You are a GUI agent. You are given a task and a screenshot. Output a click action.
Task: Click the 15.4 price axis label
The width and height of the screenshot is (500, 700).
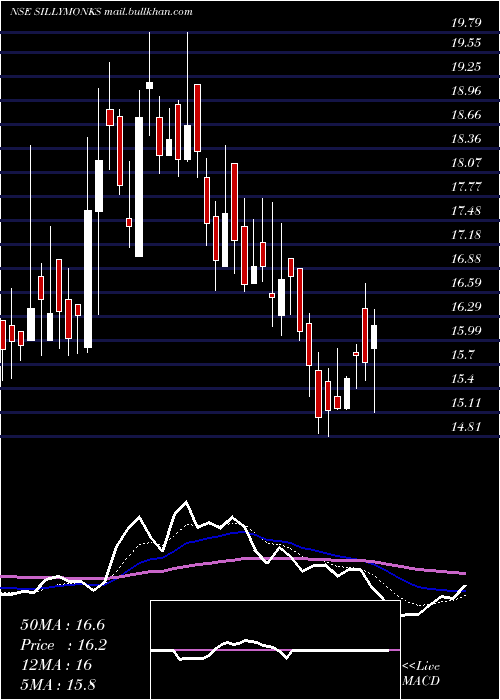tap(462, 379)
